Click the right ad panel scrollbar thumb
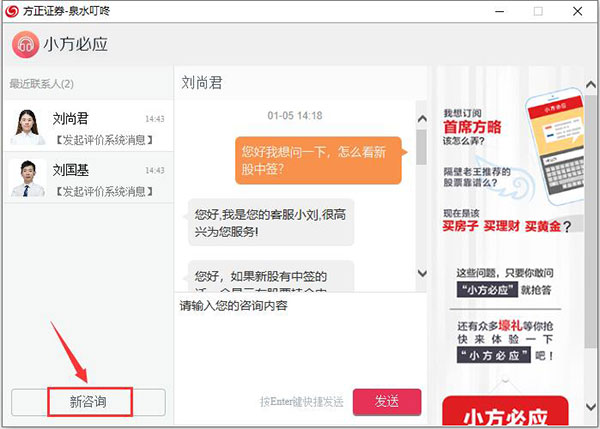600x429 pixels. [x=590, y=222]
